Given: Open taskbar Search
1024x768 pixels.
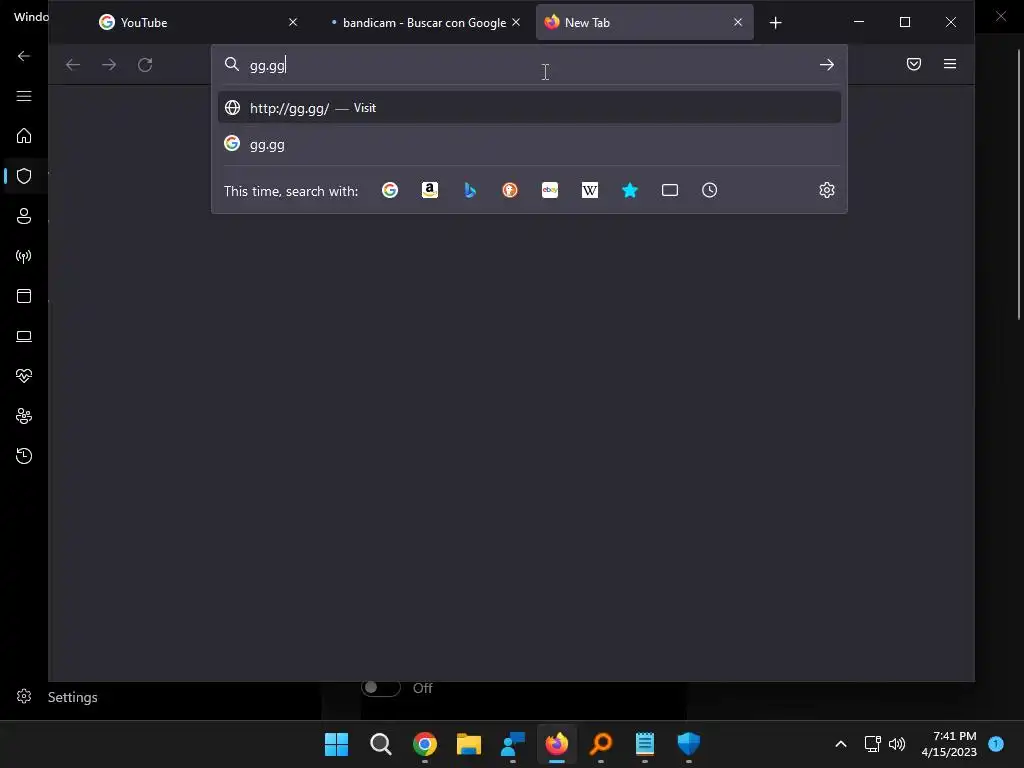Looking at the screenshot, I should tap(381, 744).
